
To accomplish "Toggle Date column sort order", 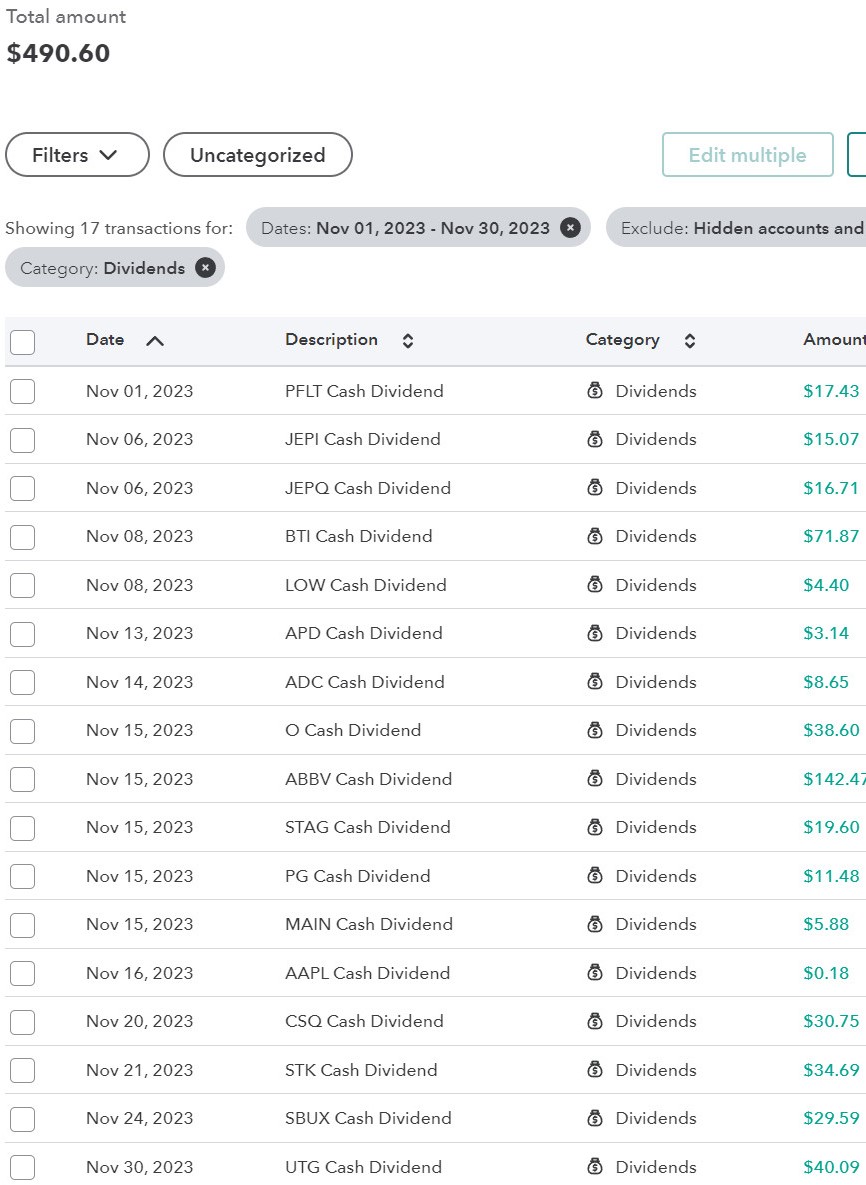I will tap(154, 341).
